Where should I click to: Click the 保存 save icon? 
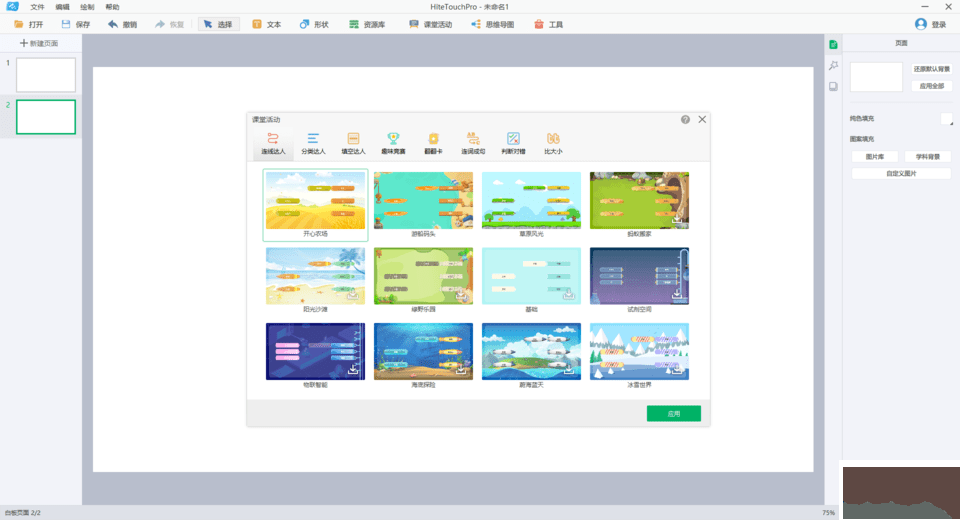click(x=66, y=24)
